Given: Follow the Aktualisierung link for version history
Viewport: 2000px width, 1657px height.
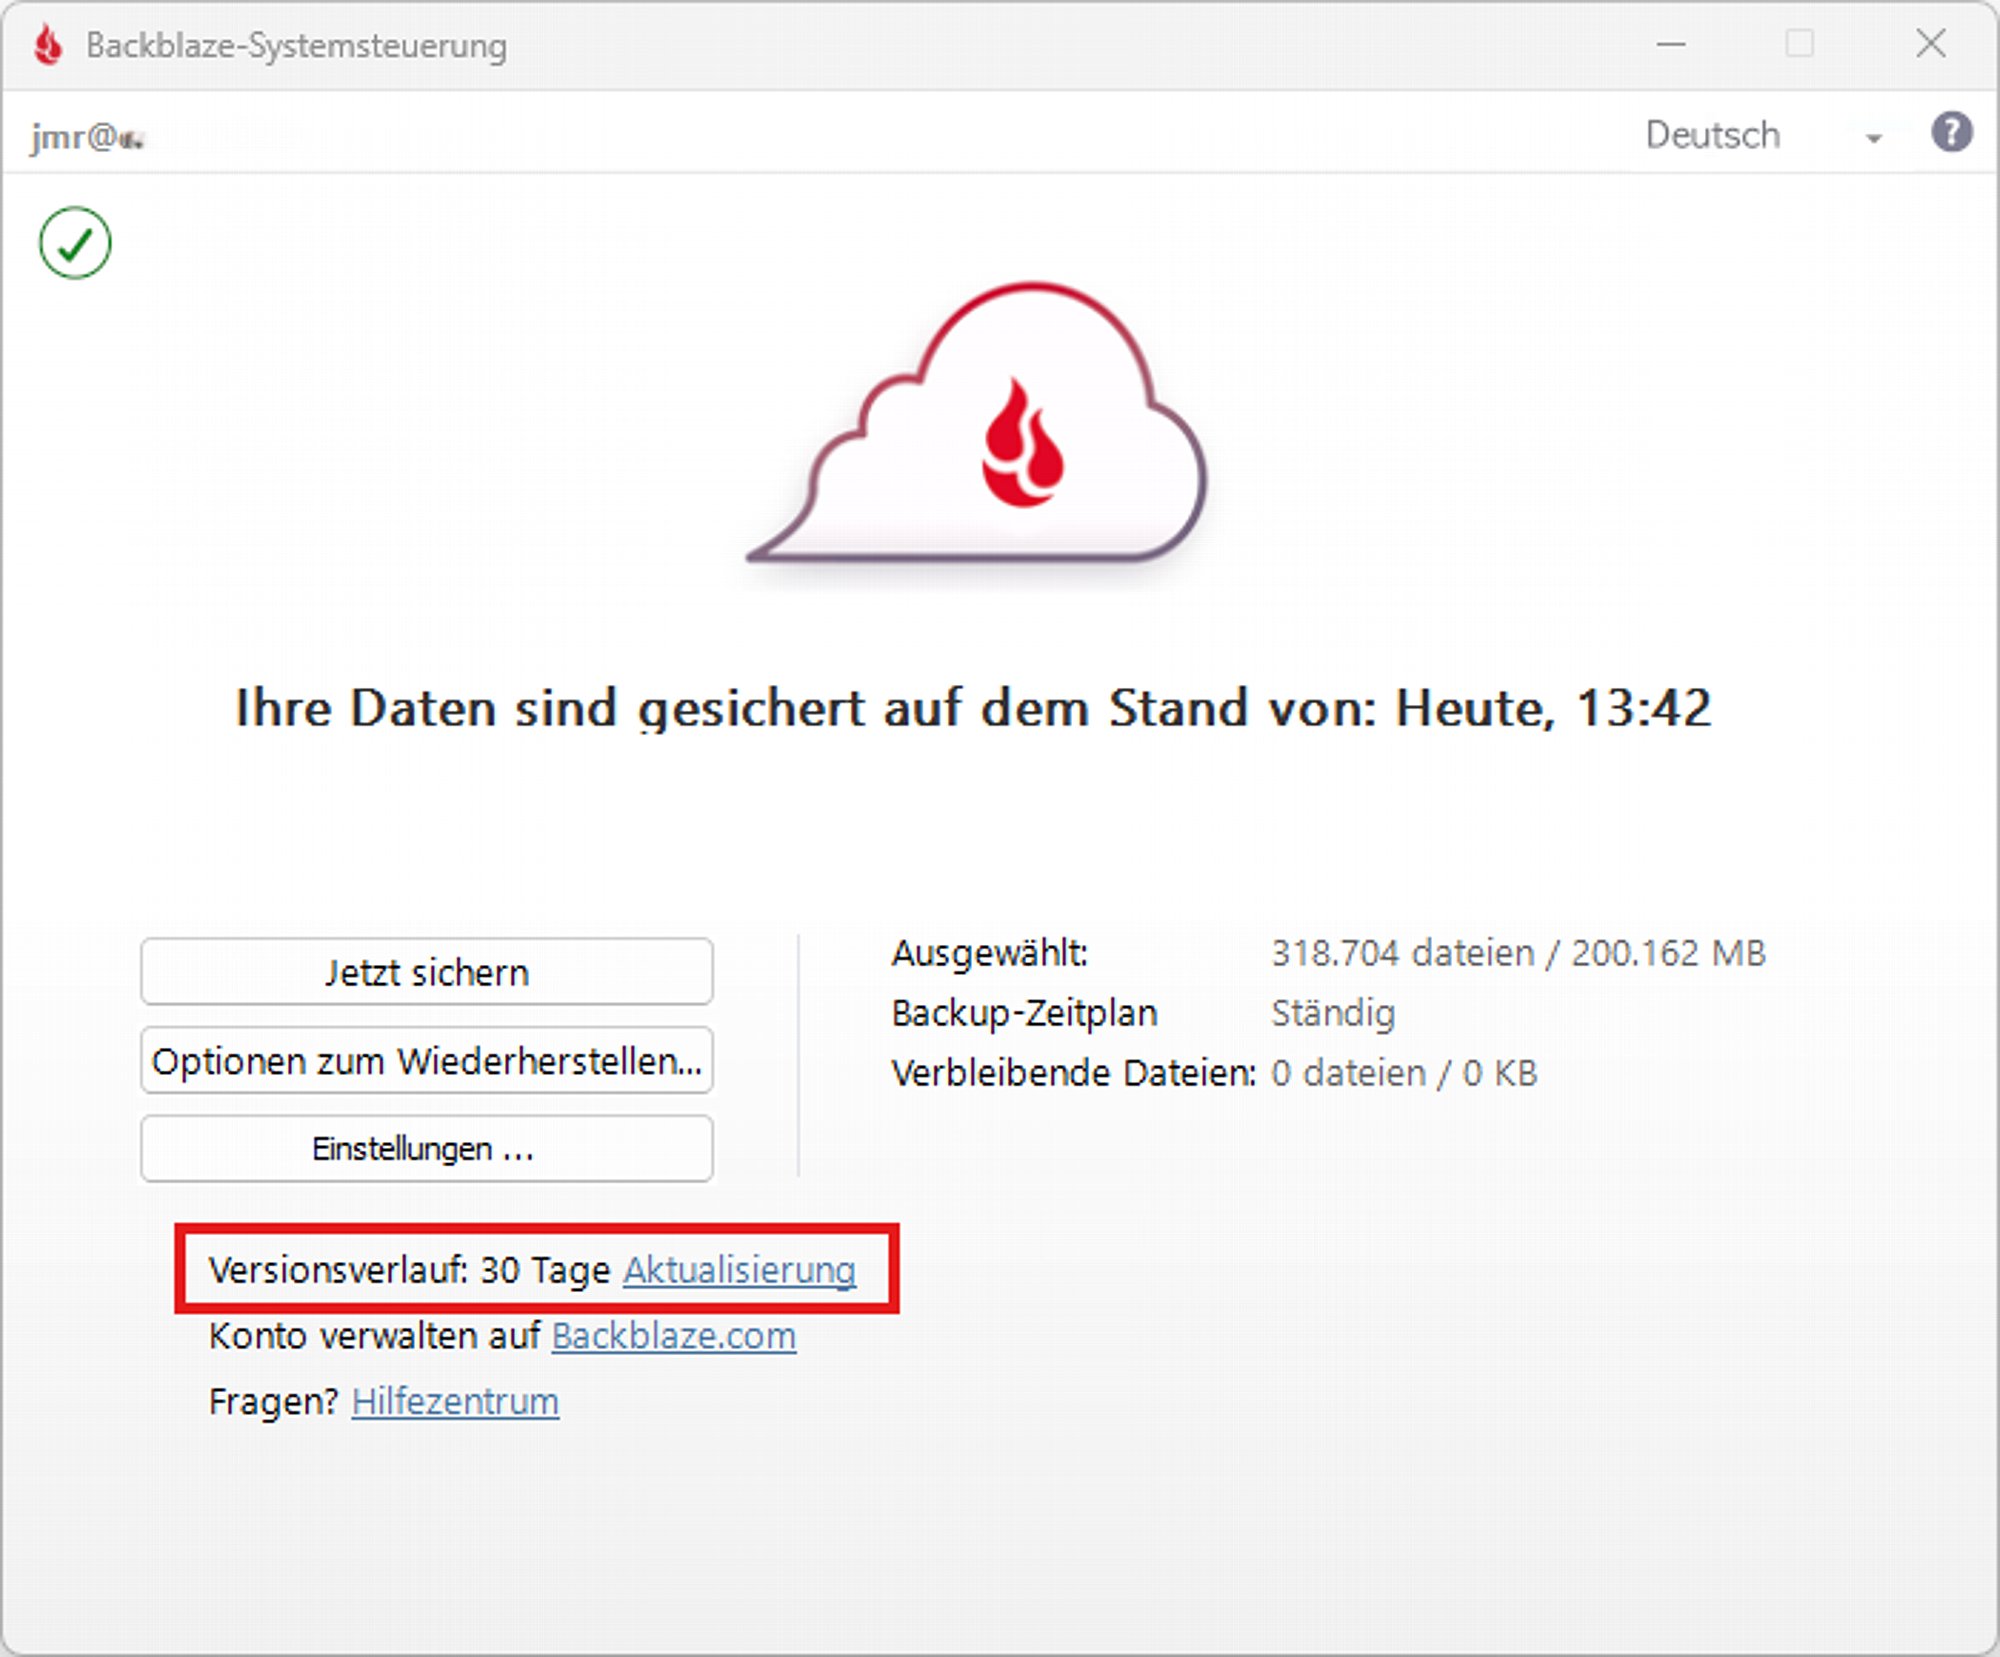Looking at the screenshot, I should click(739, 1269).
